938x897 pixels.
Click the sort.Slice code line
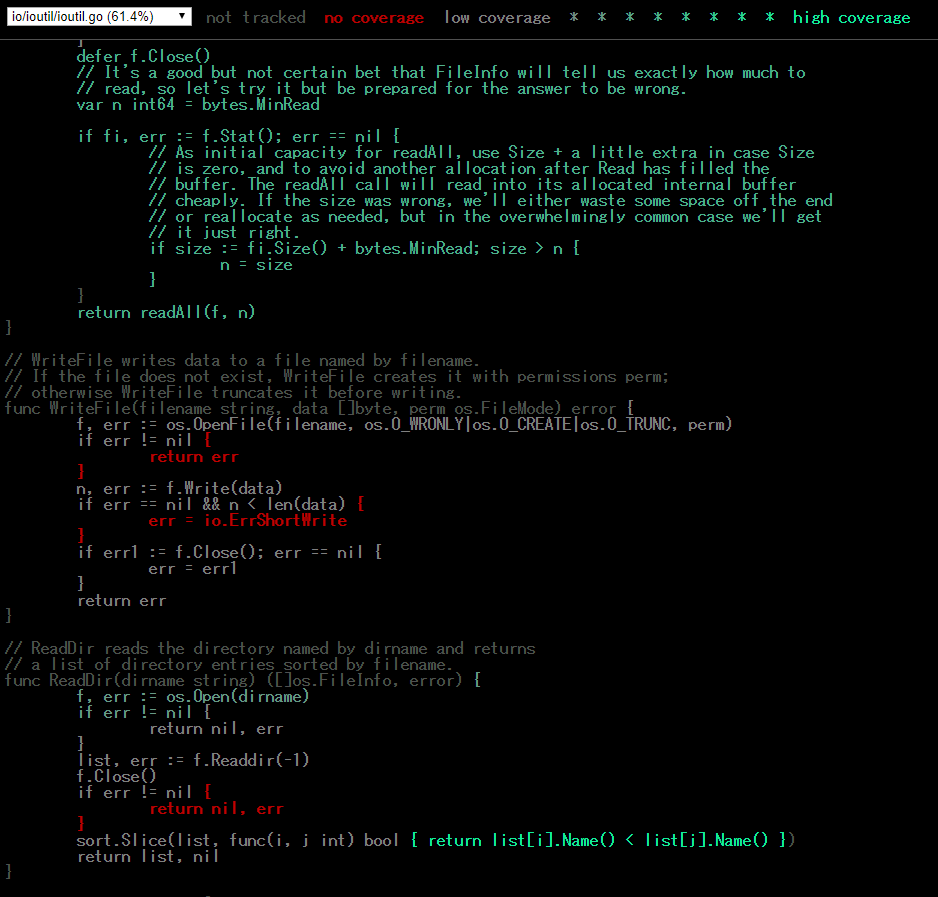pos(436,840)
